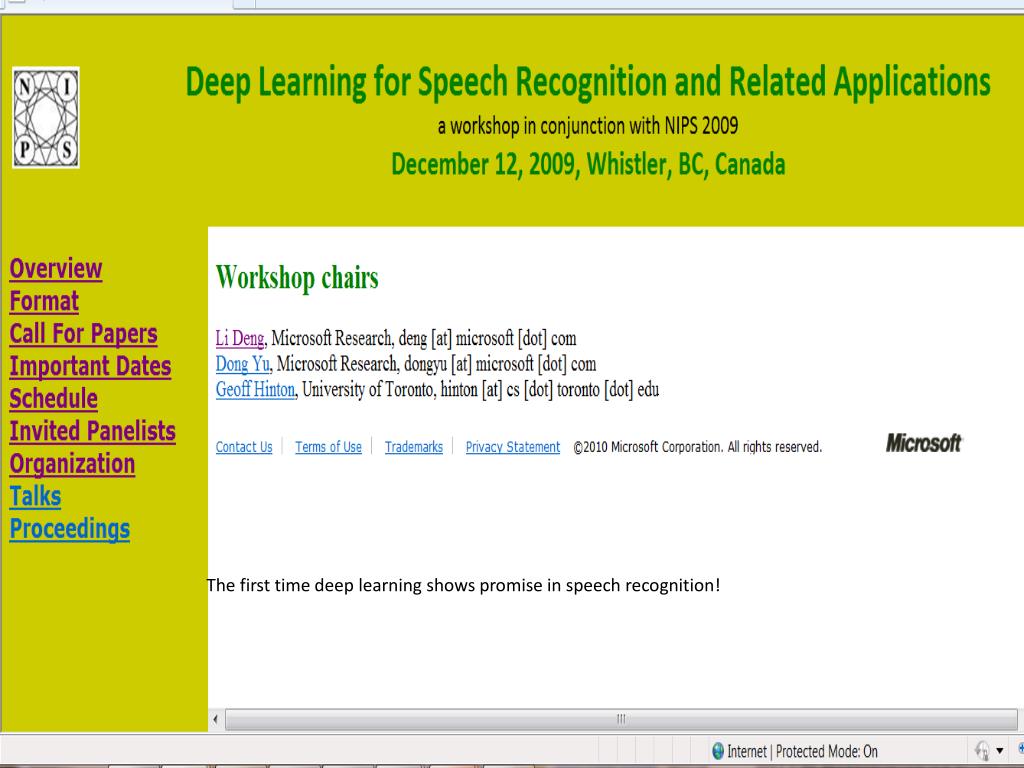View the Schedule page
1024x768 pixels.
click(x=54, y=399)
